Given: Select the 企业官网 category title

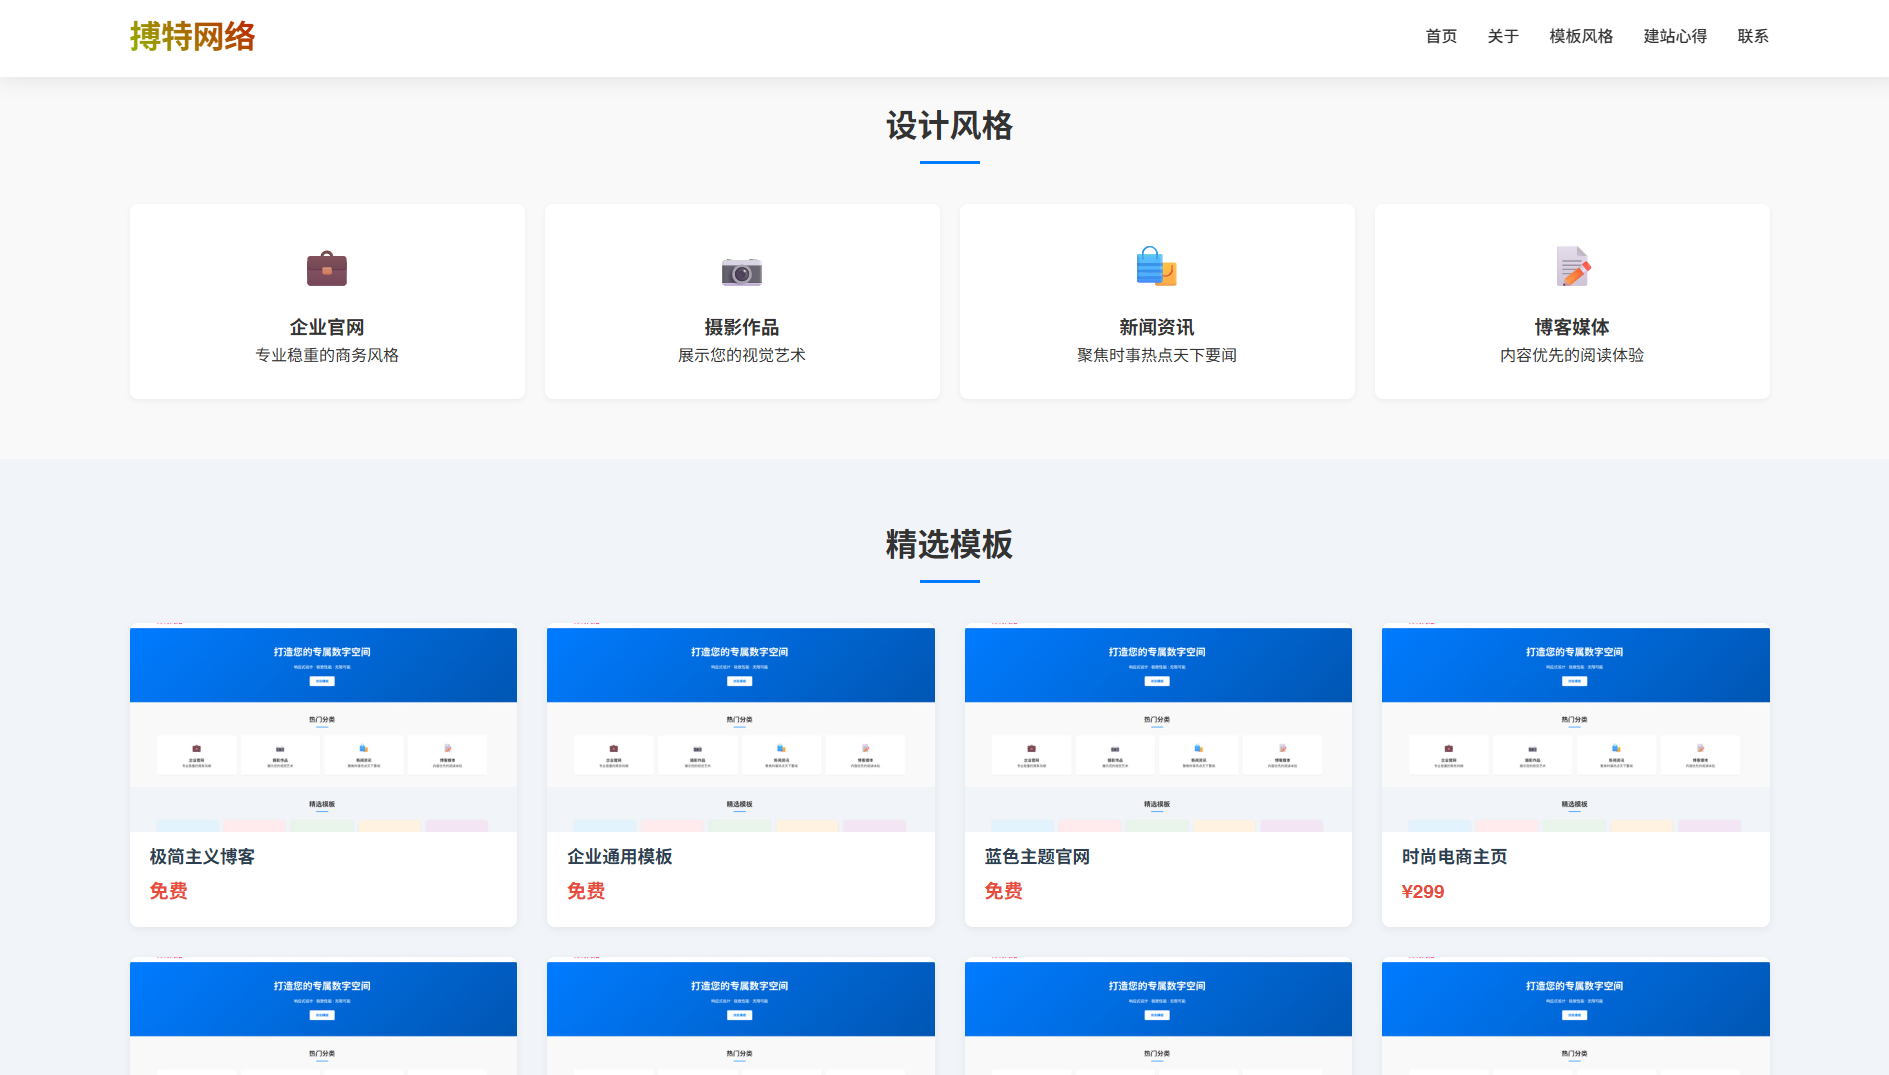Looking at the screenshot, I should tap(326, 327).
